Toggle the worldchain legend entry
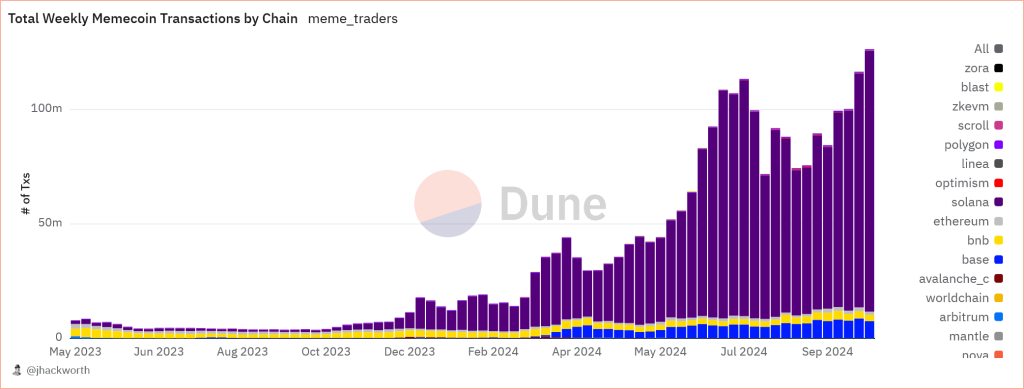This screenshot has width=1024, height=389. click(965, 298)
